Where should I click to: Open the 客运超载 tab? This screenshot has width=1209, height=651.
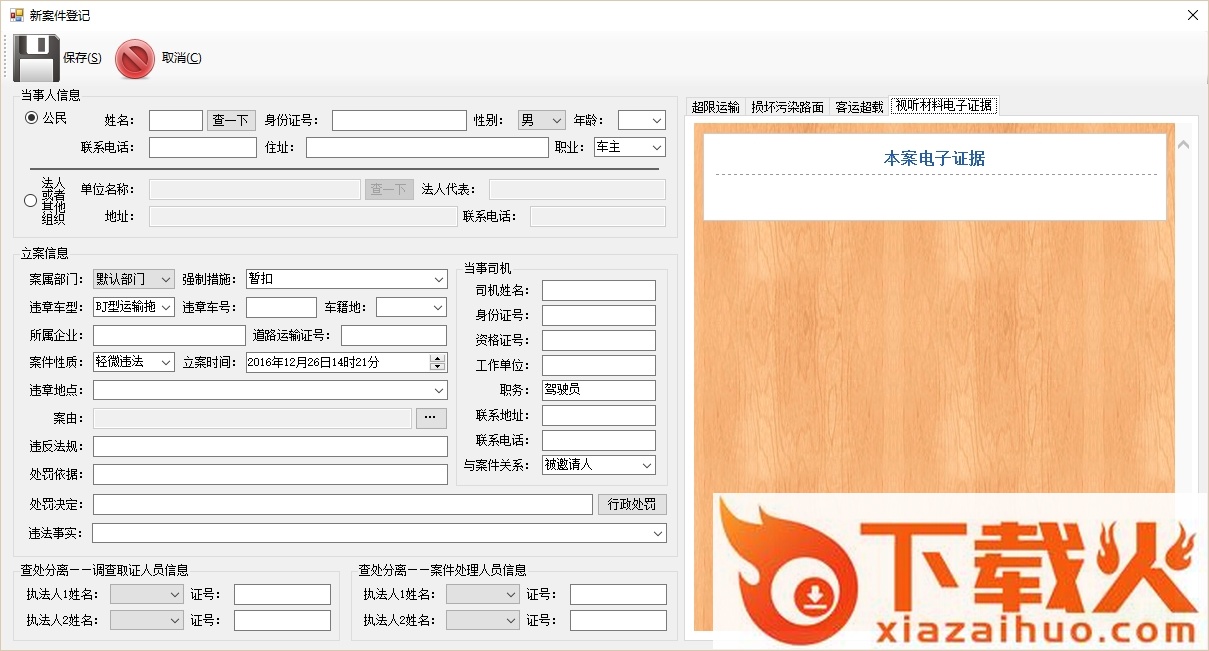(x=859, y=106)
